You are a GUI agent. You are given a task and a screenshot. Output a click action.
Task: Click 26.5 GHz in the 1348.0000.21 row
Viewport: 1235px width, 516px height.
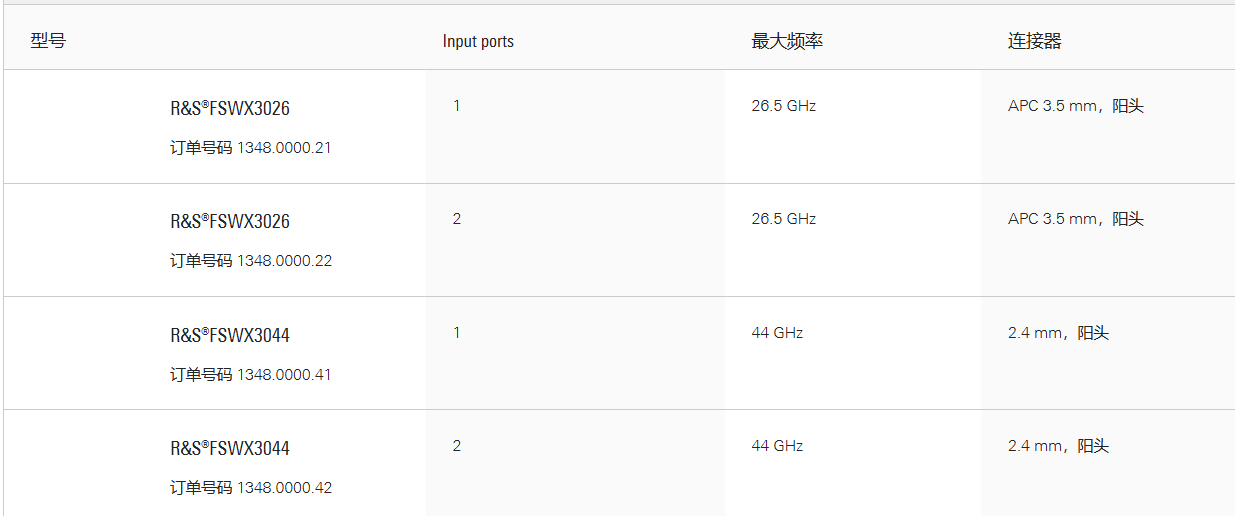pos(784,106)
